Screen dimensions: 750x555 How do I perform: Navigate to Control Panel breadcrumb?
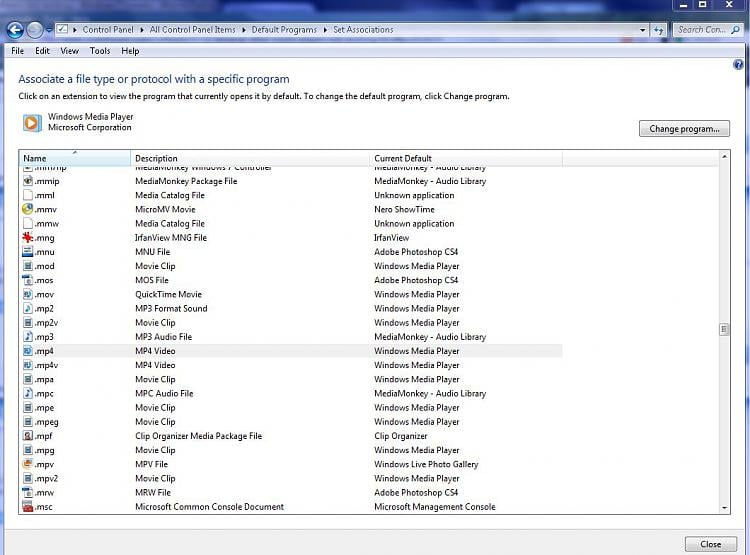point(108,30)
